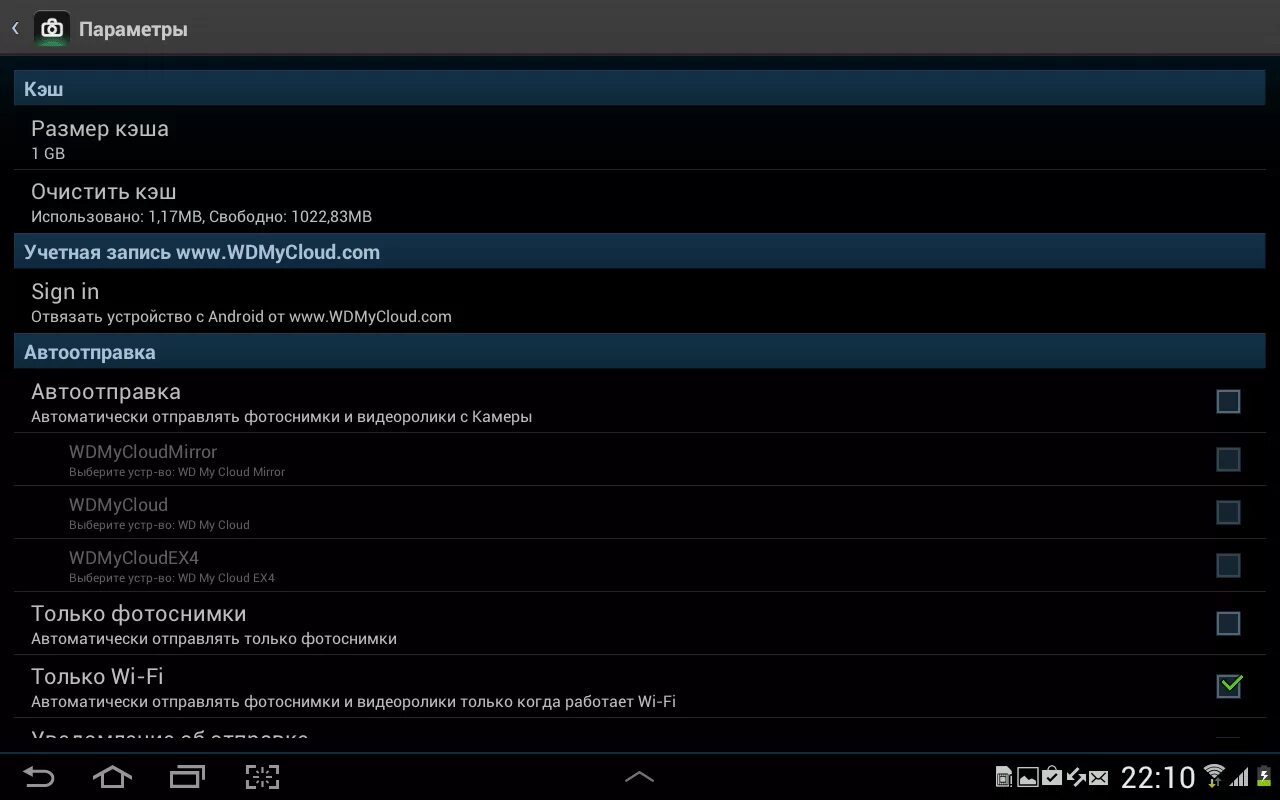The width and height of the screenshot is (1280, 800).
Task: Tap the battery charging status icon
Action: click(x=1262, y=777)
